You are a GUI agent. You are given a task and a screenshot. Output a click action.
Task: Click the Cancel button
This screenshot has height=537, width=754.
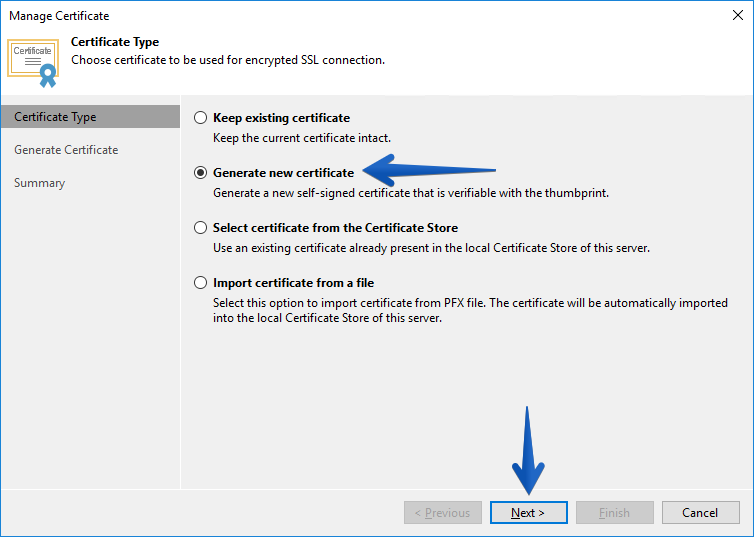700,512
